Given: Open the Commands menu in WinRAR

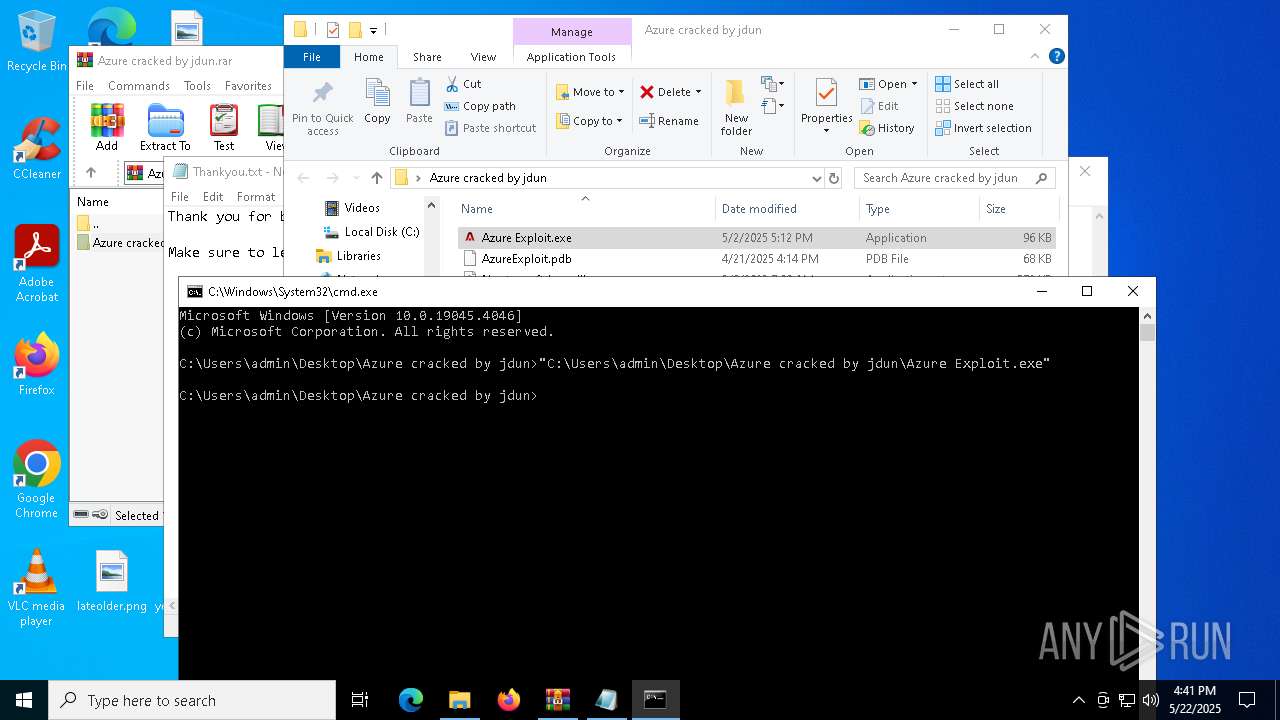Looking at the screenshot, I should click(139, 86).
